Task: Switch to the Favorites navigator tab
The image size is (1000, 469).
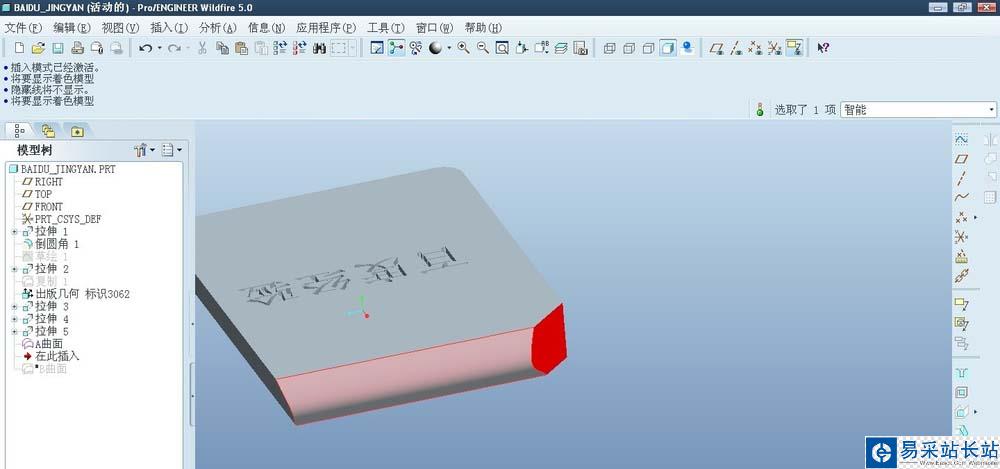Action: 77,131
